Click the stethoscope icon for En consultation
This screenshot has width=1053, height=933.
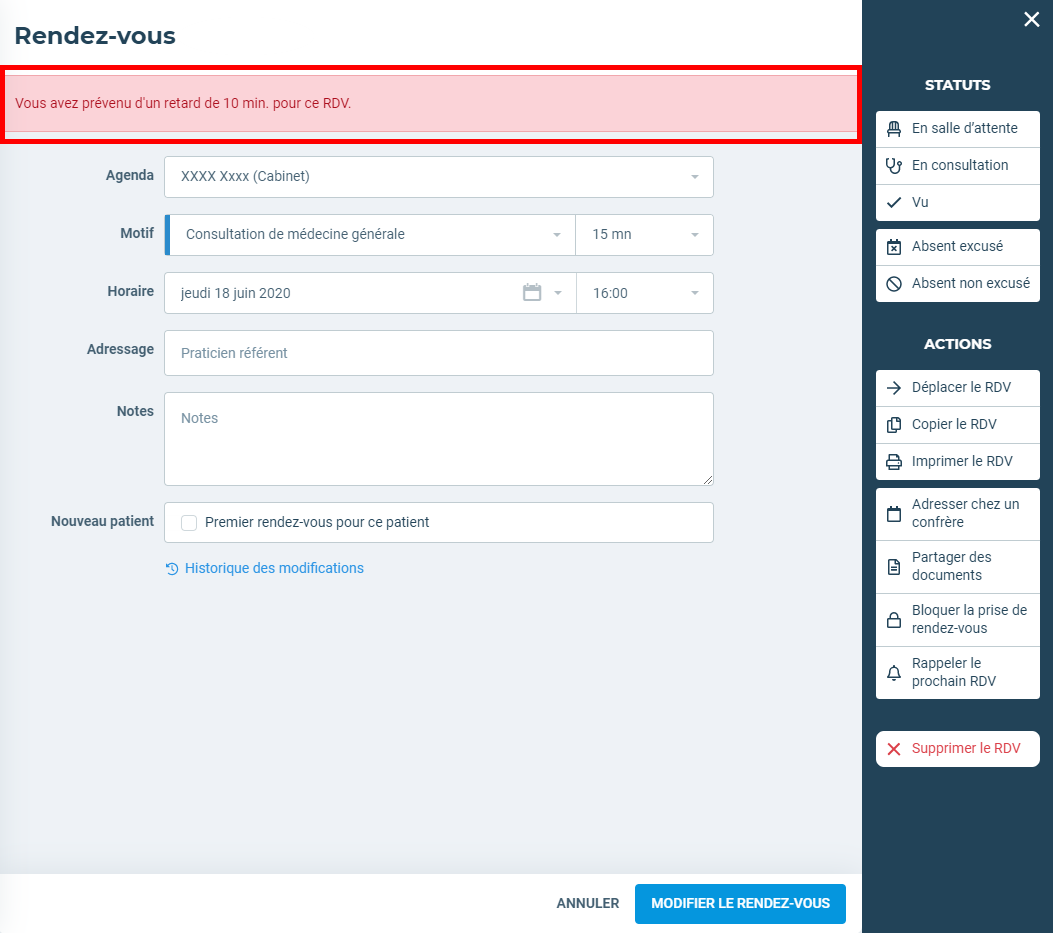894,166
